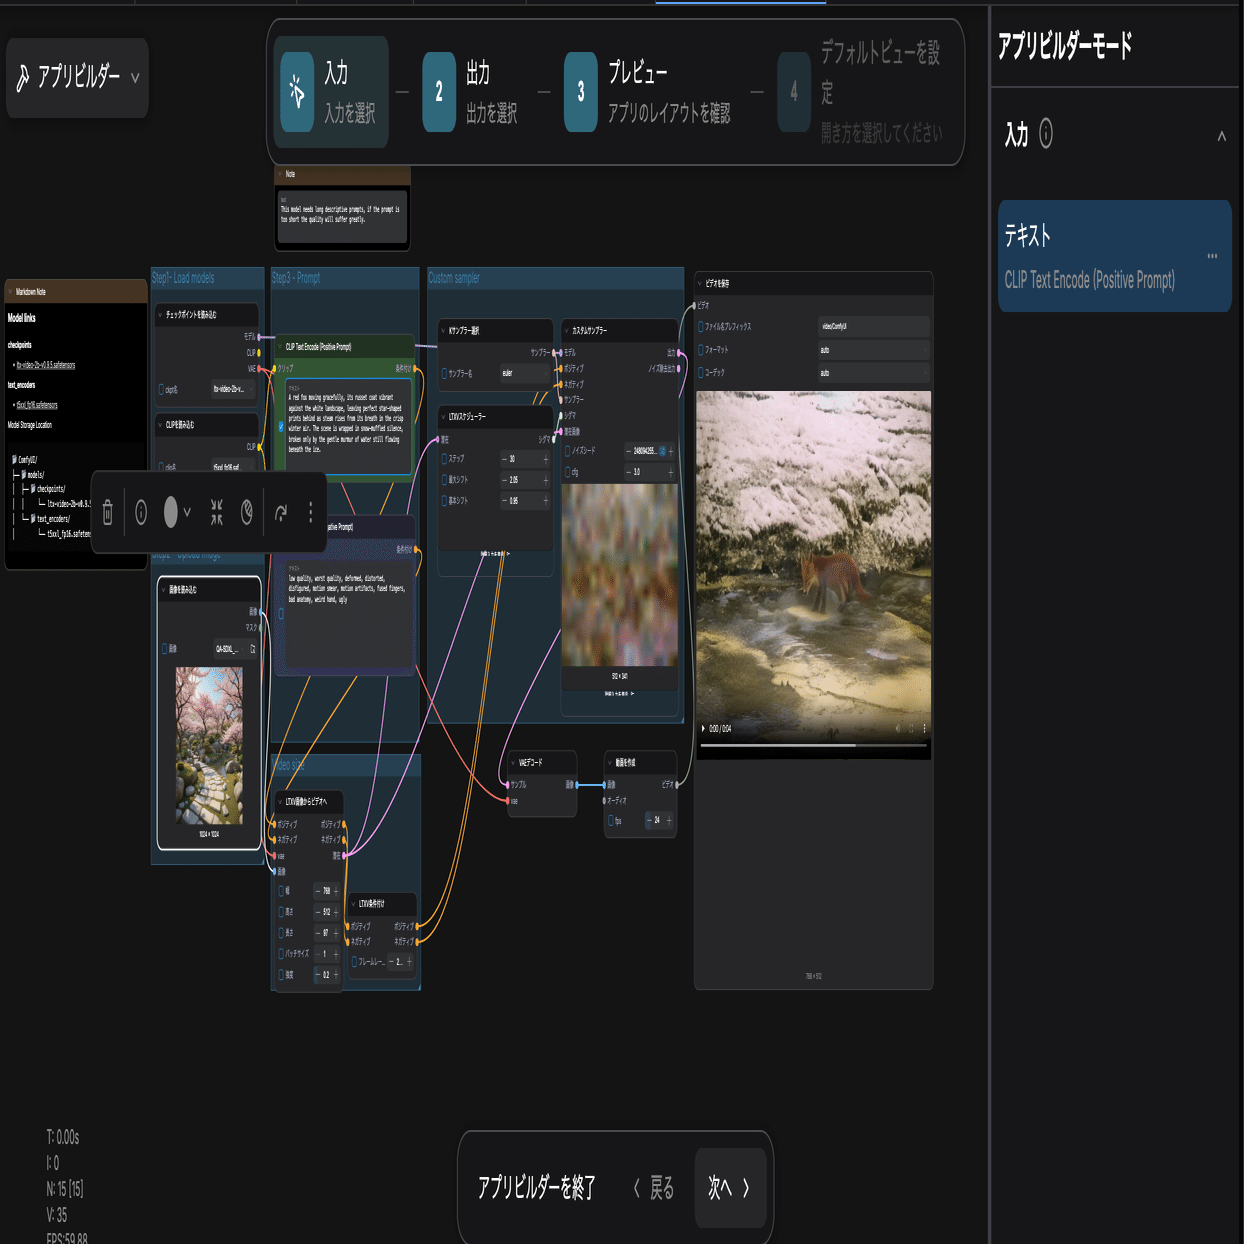This screenshot has height=1244, width=1244.
Task: Click the bypass icon in floating toolbar
Action: click(x=247, y=513)
